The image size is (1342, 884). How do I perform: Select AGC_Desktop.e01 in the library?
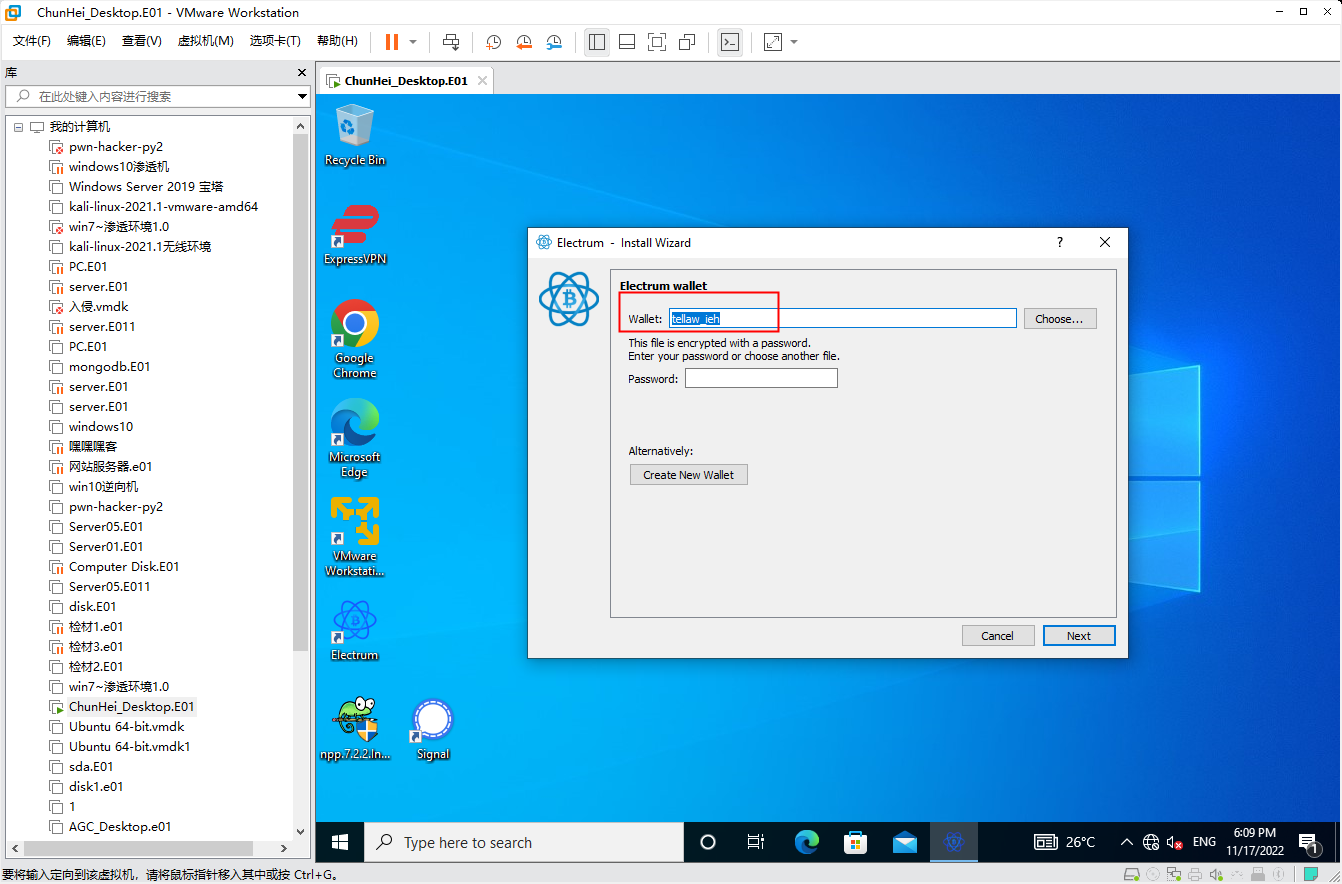120,827
